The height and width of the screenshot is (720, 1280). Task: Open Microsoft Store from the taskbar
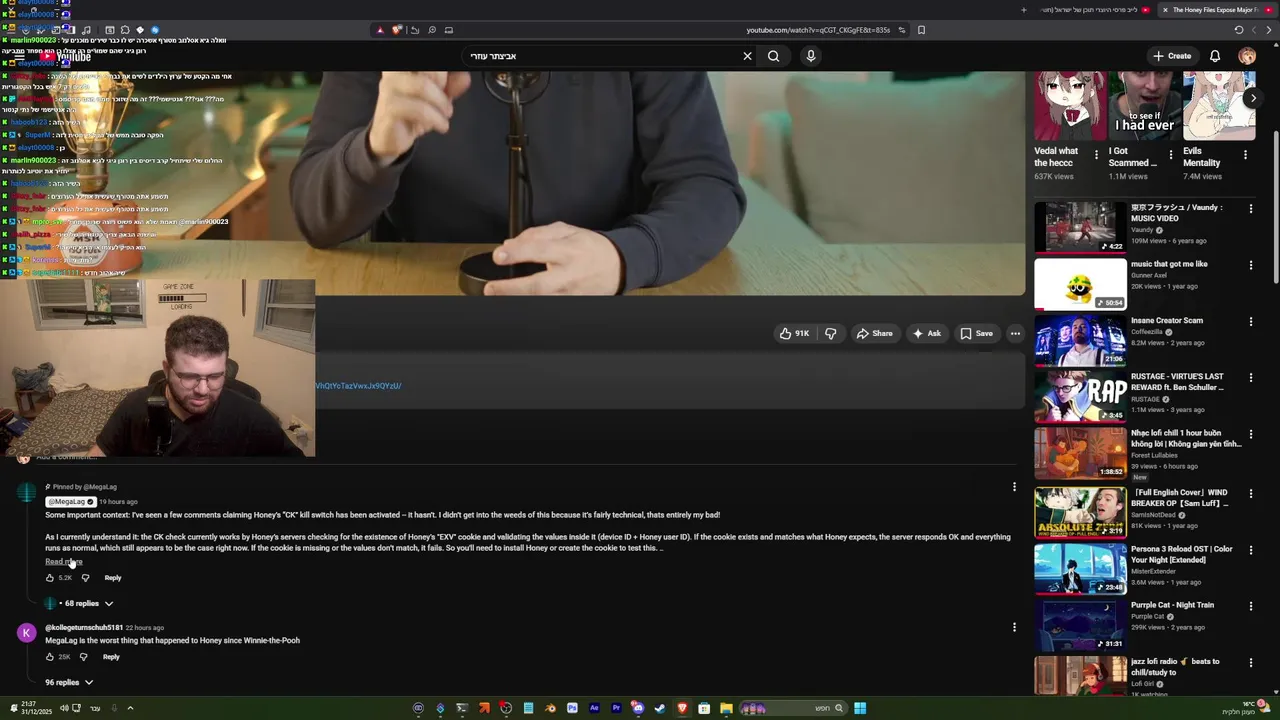(x=704, y=708)
